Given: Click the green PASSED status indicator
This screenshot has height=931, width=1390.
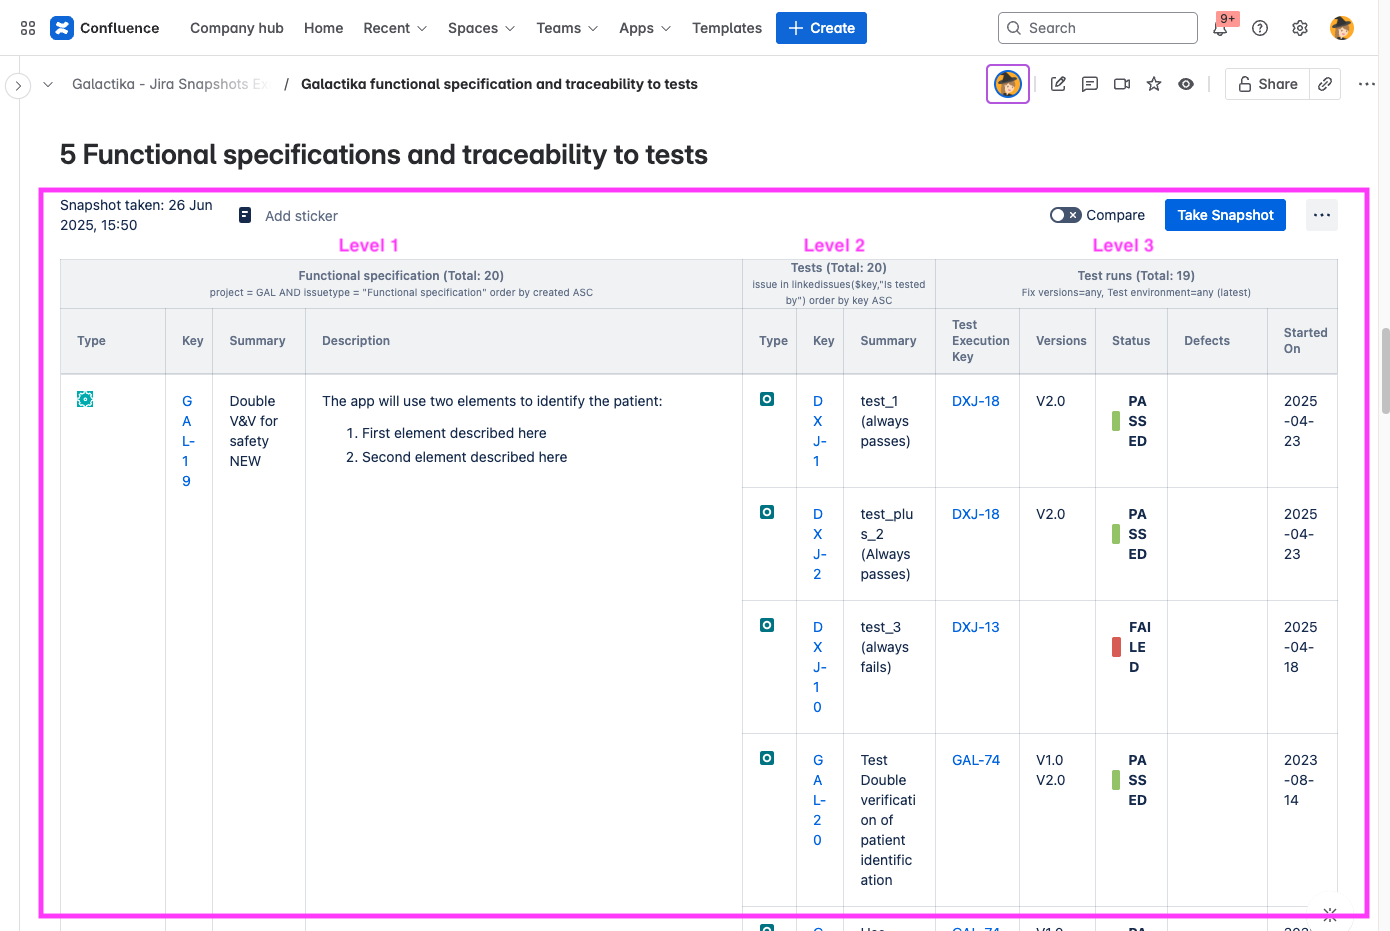Looking at the screenshot, I should pyautogui.click(x=1117, y=421).
